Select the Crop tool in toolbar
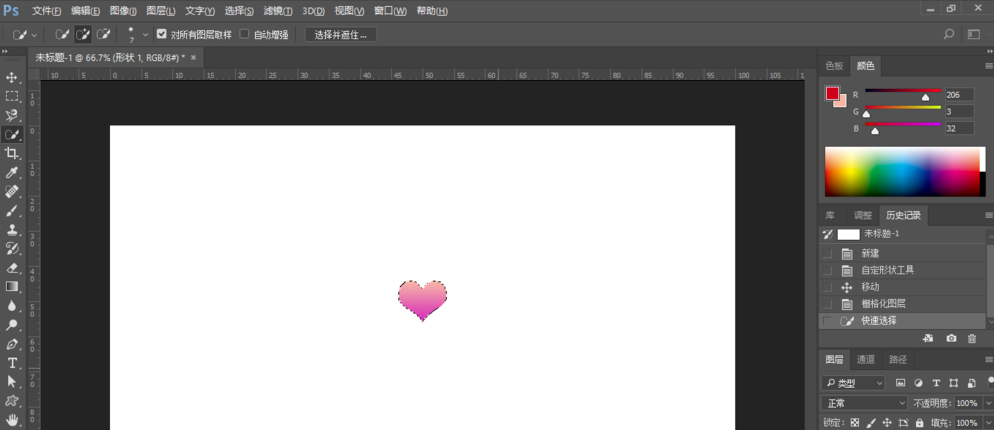Viewport: 994px width, 430px height. 11,153
